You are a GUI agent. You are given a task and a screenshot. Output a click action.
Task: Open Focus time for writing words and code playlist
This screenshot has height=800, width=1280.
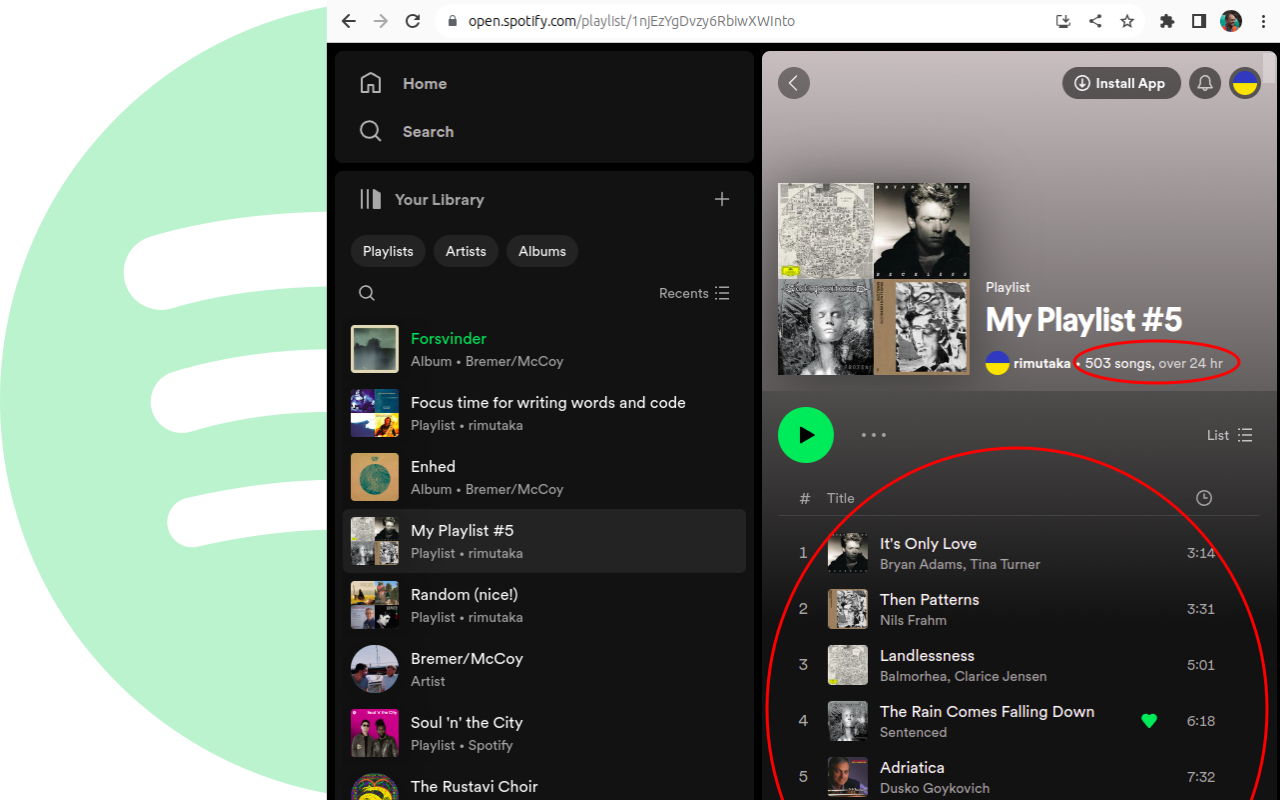[x=544, y=413]
